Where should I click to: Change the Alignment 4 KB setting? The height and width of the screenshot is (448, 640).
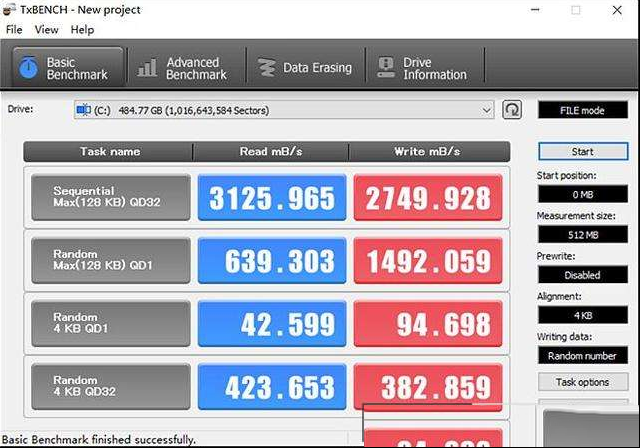pos(583,315)
